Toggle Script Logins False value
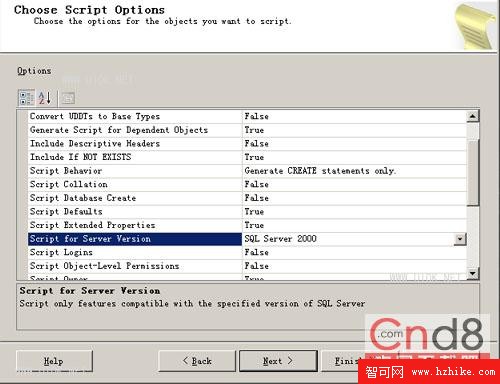The width and height of the screenshot is (500, 384). [x=354, y=252]
